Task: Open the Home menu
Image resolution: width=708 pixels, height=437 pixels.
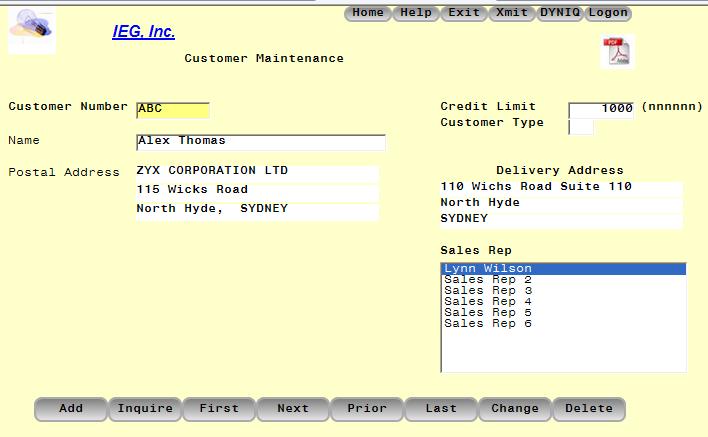Action: pos(368,13)
